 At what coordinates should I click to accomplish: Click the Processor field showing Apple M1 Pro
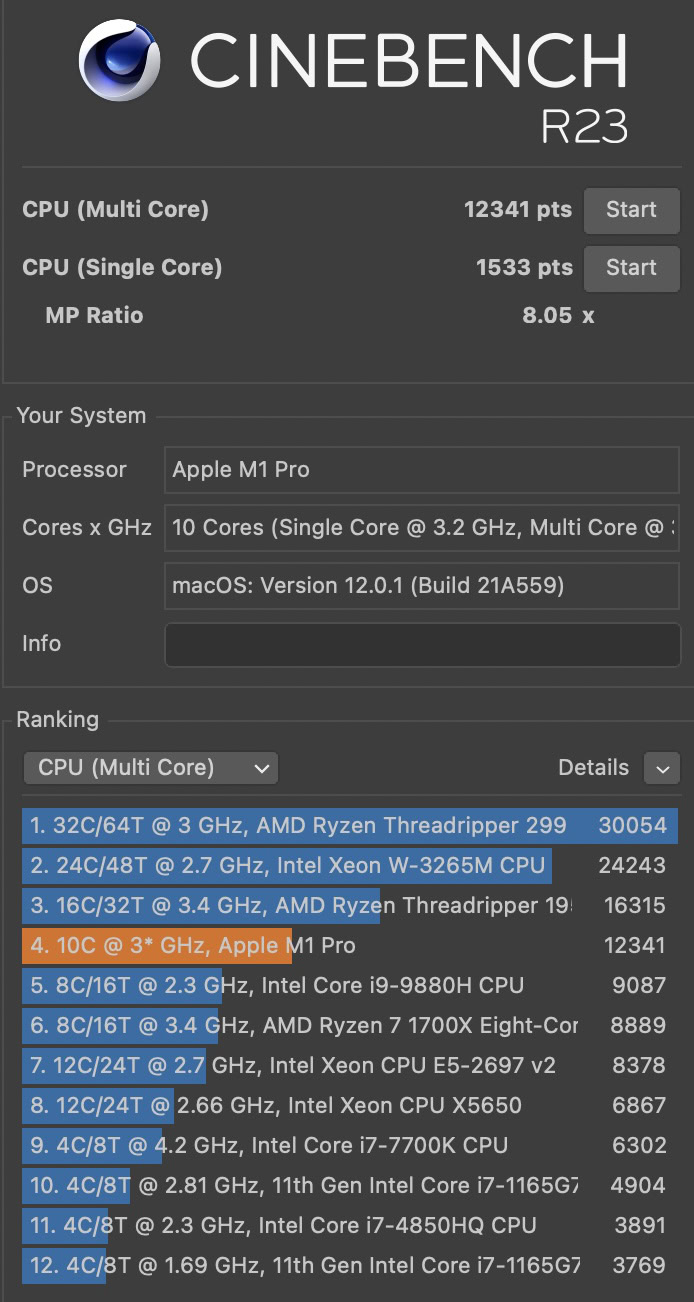[422, 470]
